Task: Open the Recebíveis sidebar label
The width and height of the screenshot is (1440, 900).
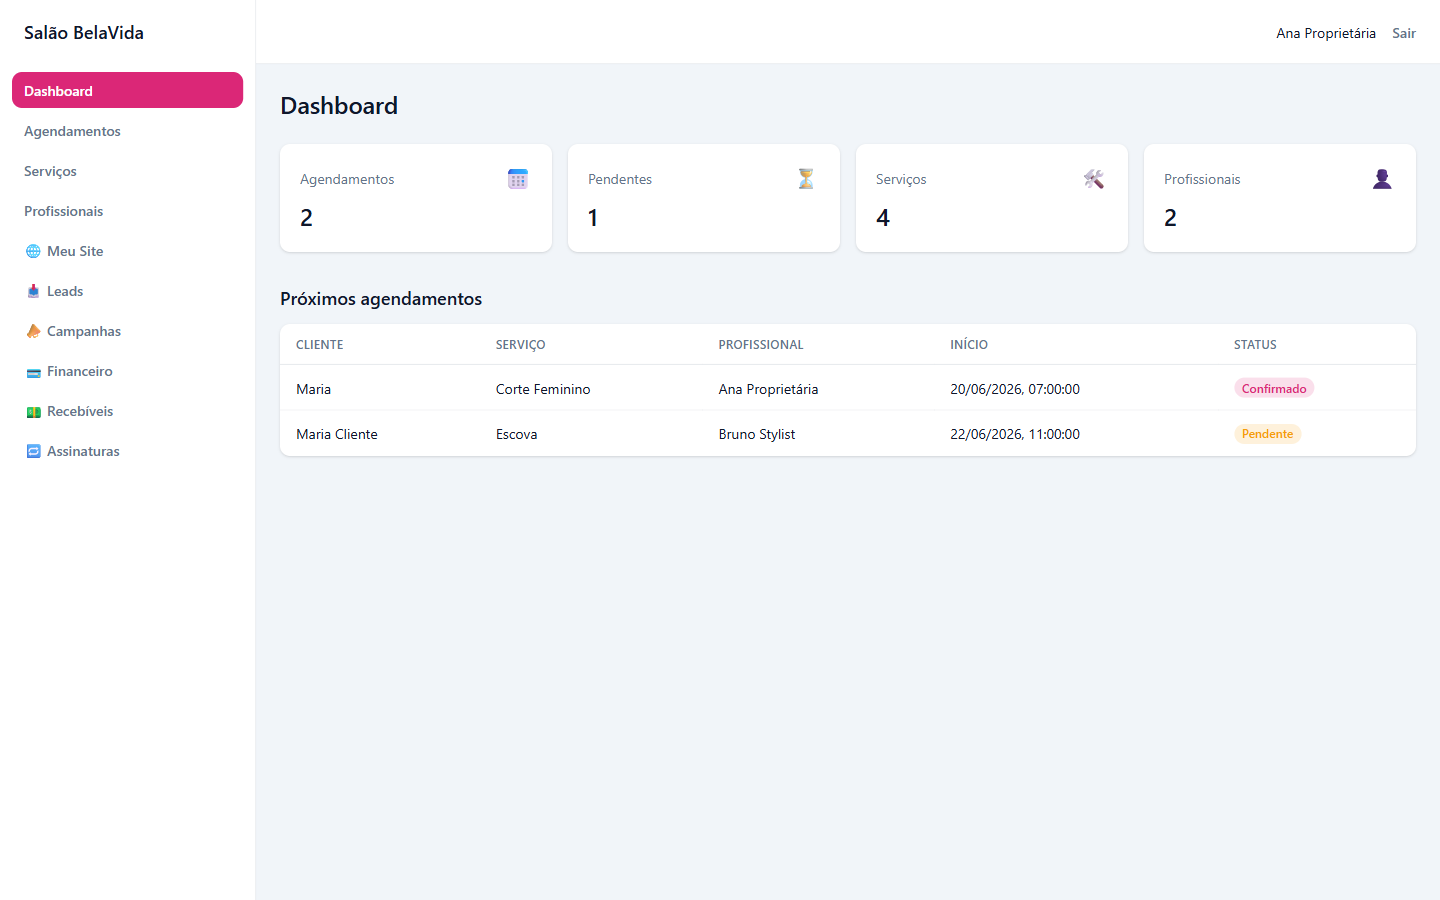Action: pyautogui.click(x=80, y=411)
